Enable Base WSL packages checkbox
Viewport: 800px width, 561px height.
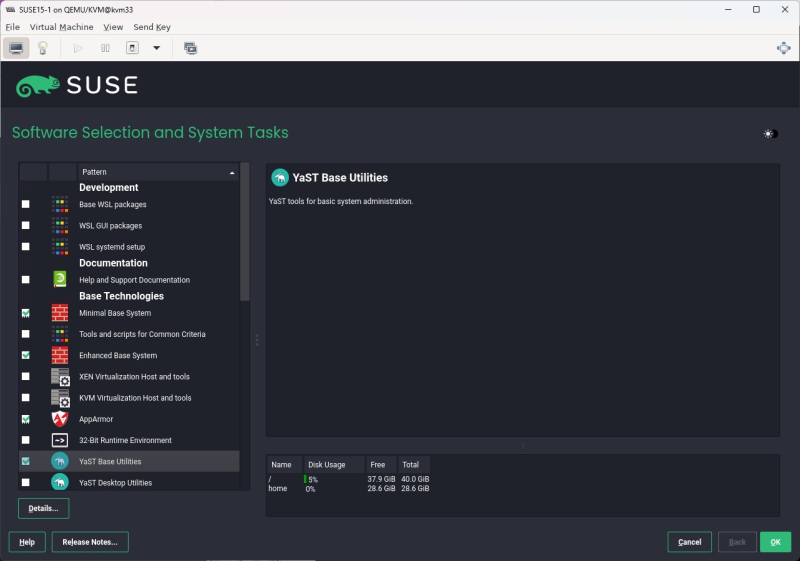[x=26, y=205]
